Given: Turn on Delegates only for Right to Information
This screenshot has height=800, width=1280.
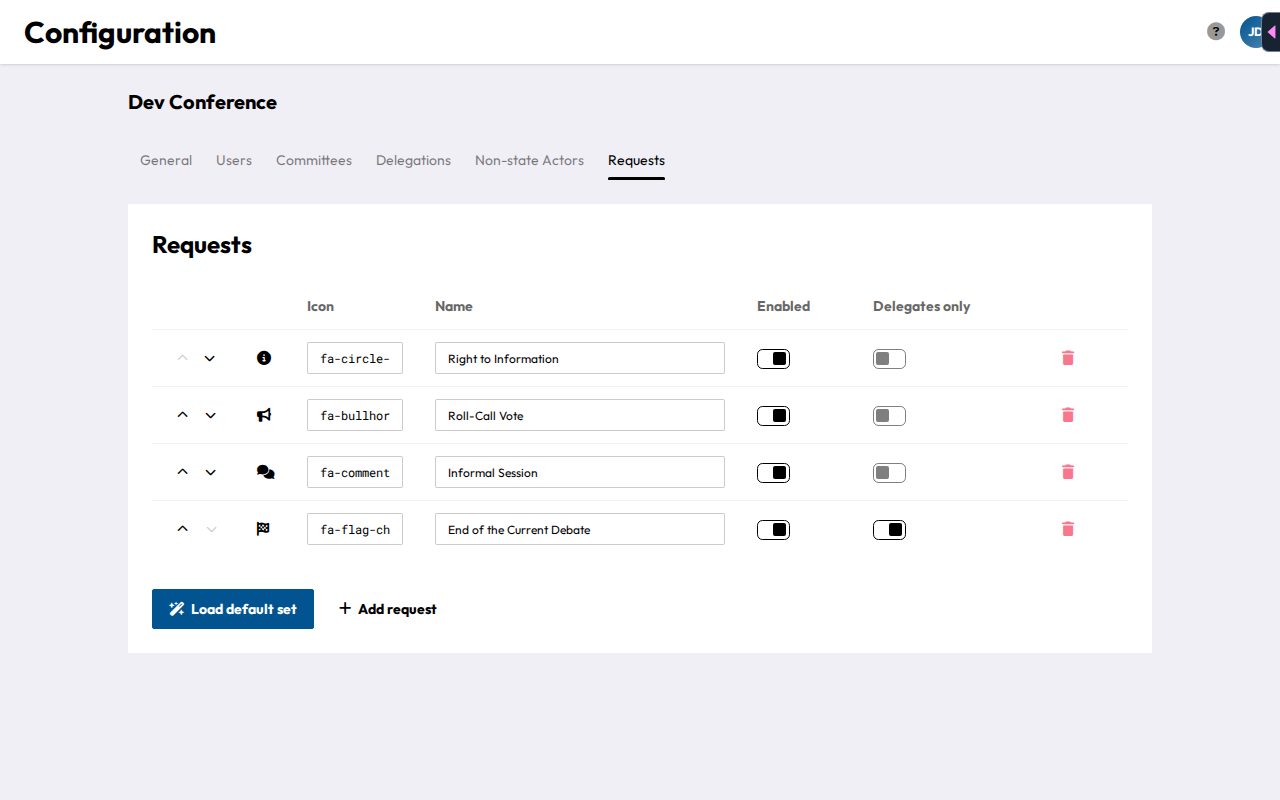Looking at the screenshot, I should coord(889,359).
